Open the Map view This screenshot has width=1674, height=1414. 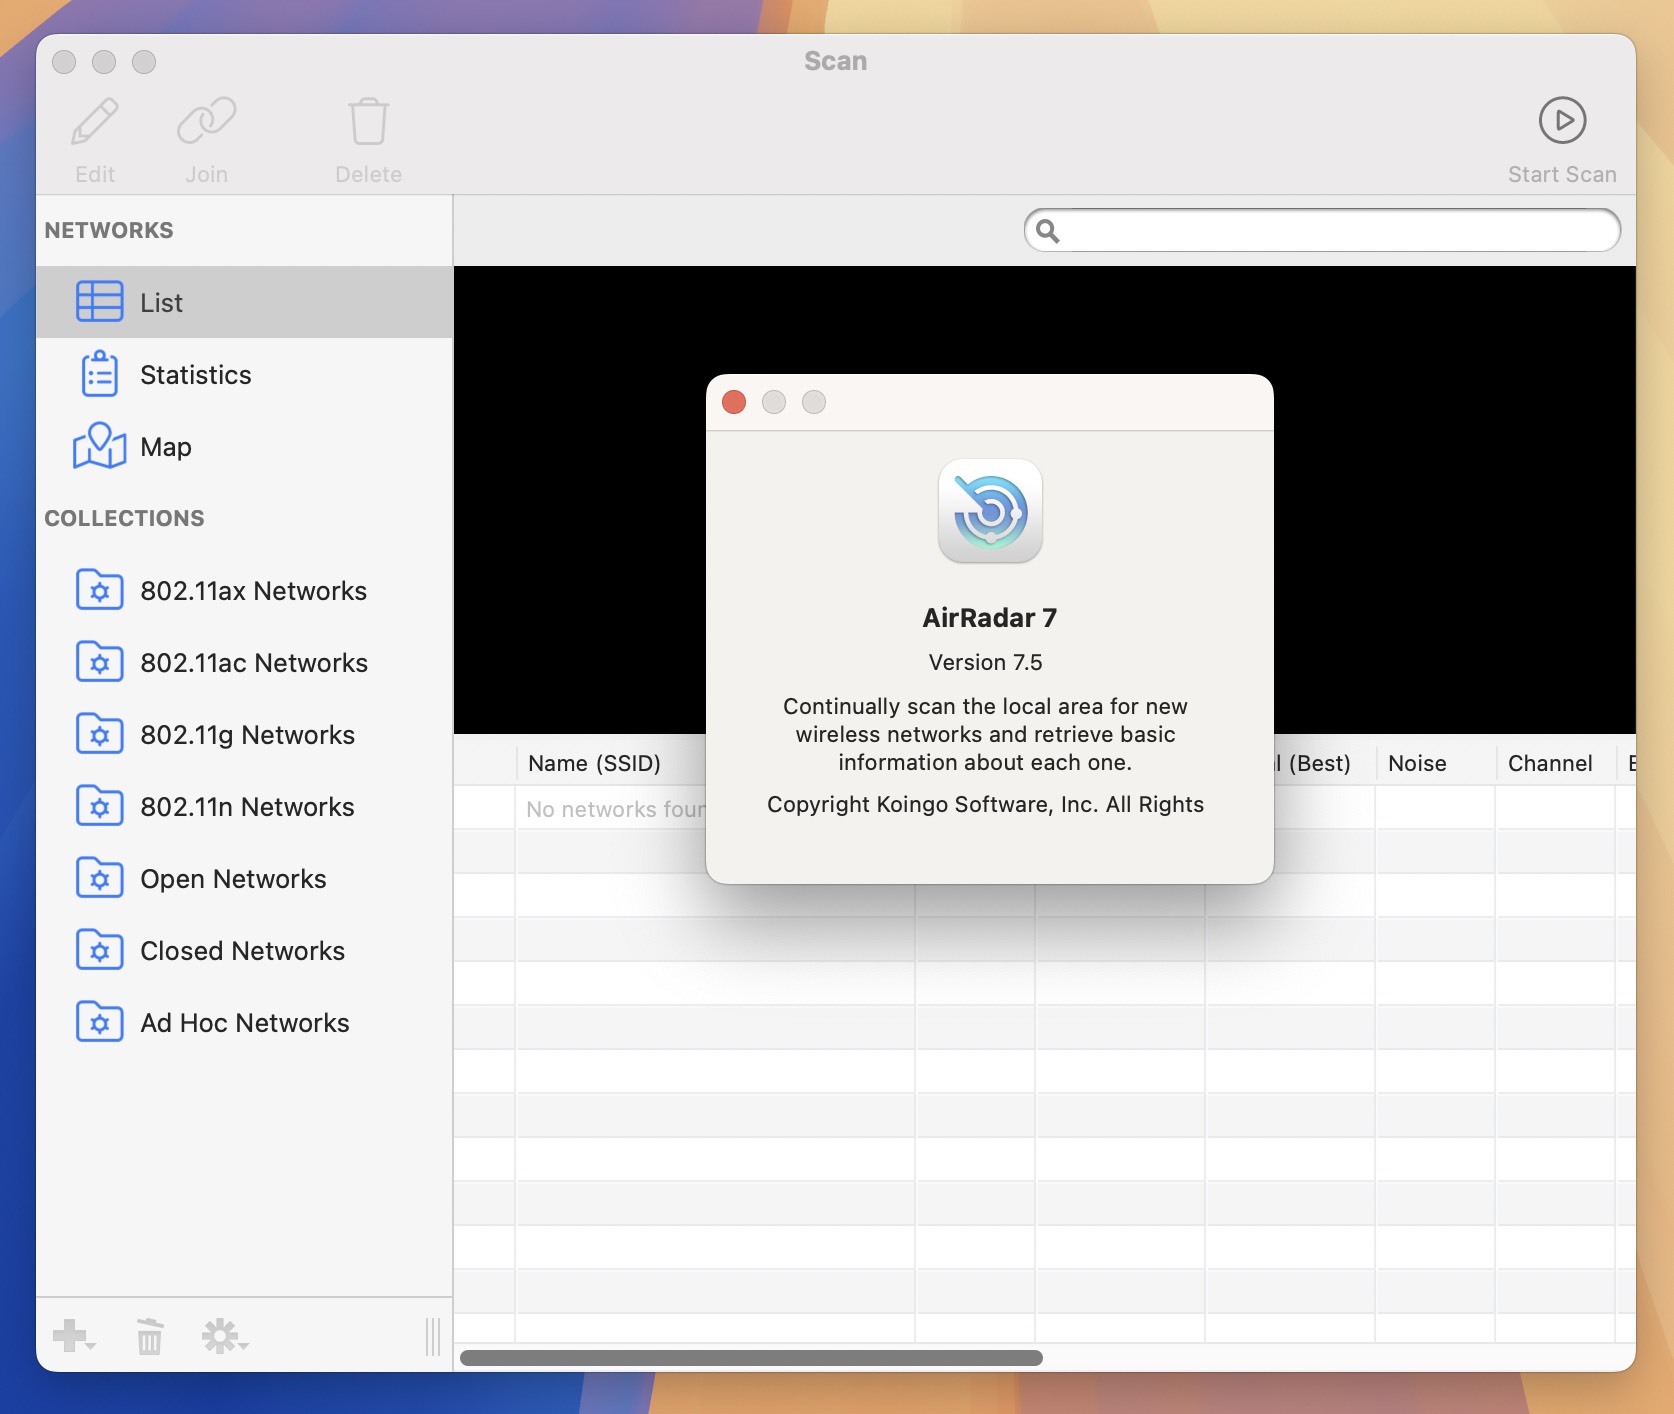point(244,446)
